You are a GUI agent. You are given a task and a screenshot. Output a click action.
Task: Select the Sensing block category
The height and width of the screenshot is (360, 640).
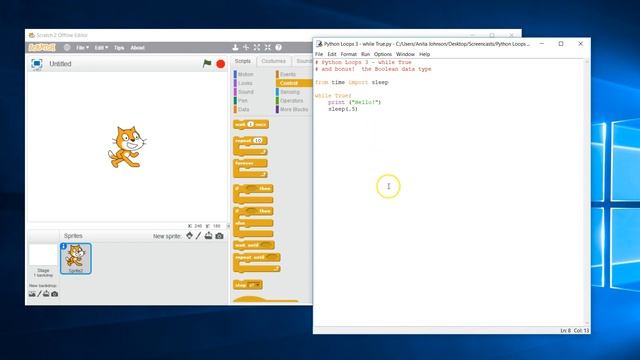[x=290, y=92]
